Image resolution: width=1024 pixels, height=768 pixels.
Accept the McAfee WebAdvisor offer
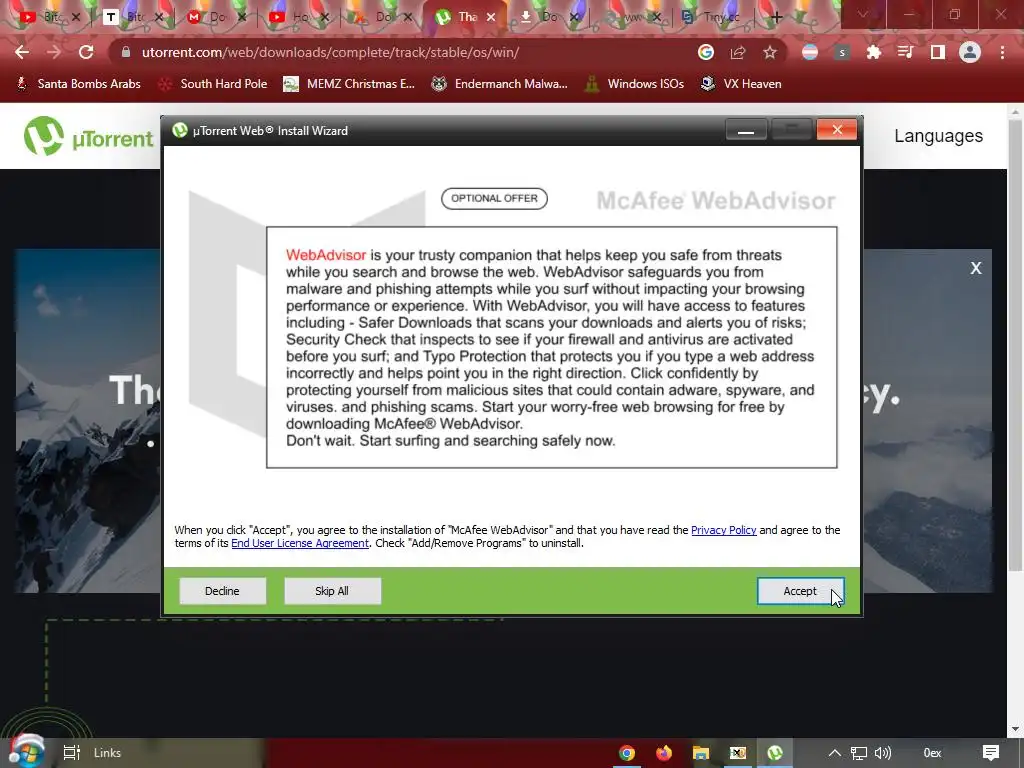(801, 591)
